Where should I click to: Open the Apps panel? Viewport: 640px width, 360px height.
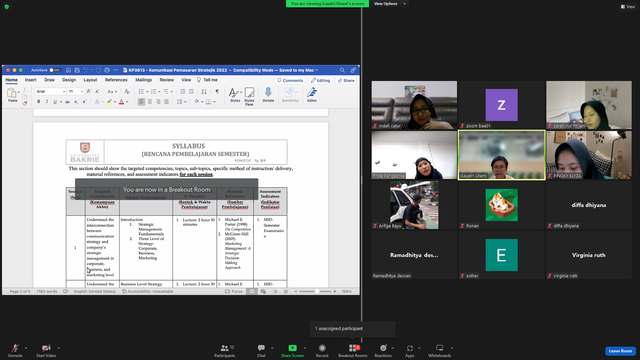409,350
